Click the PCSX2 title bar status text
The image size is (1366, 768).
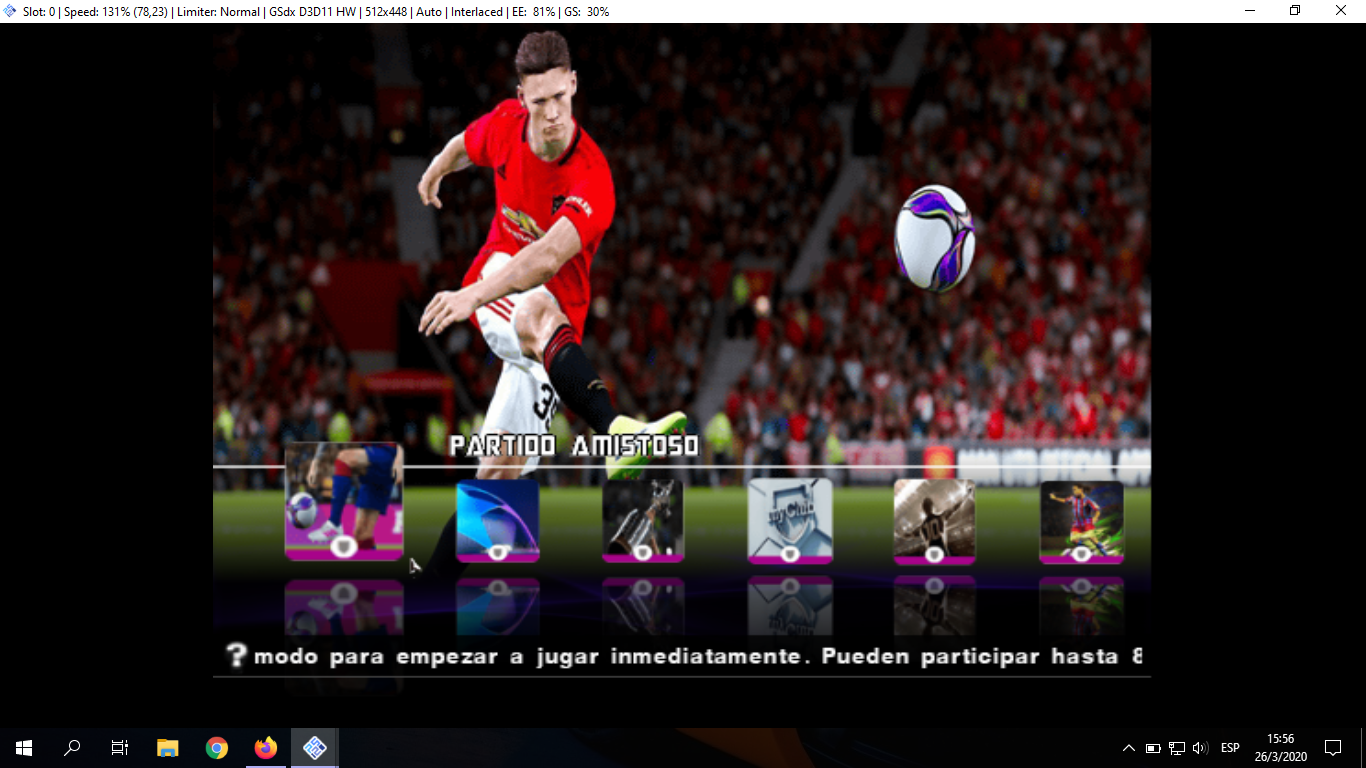click(x=315, y=11)
